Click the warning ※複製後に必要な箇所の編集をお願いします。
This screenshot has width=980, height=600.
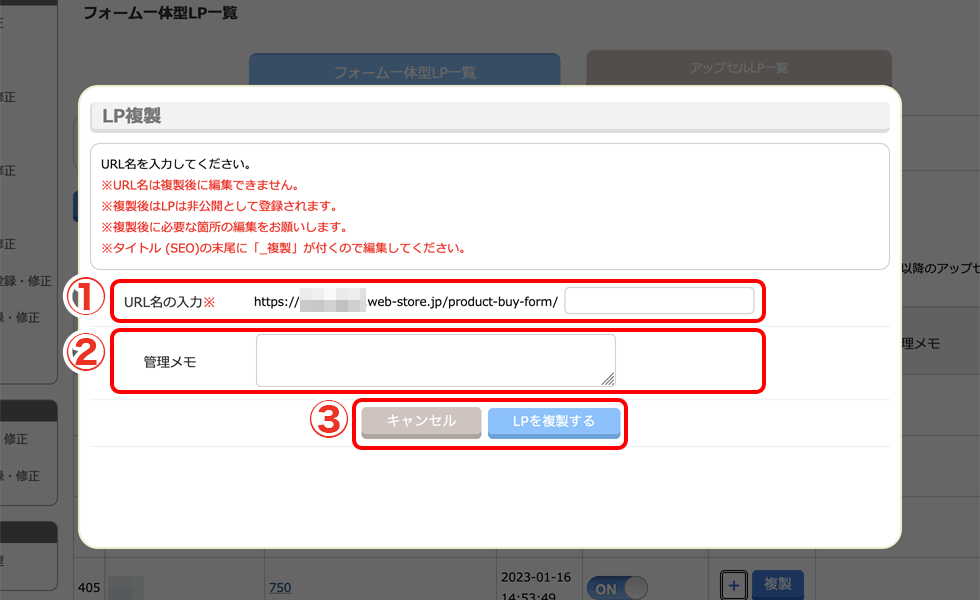(x=224, y=227)
